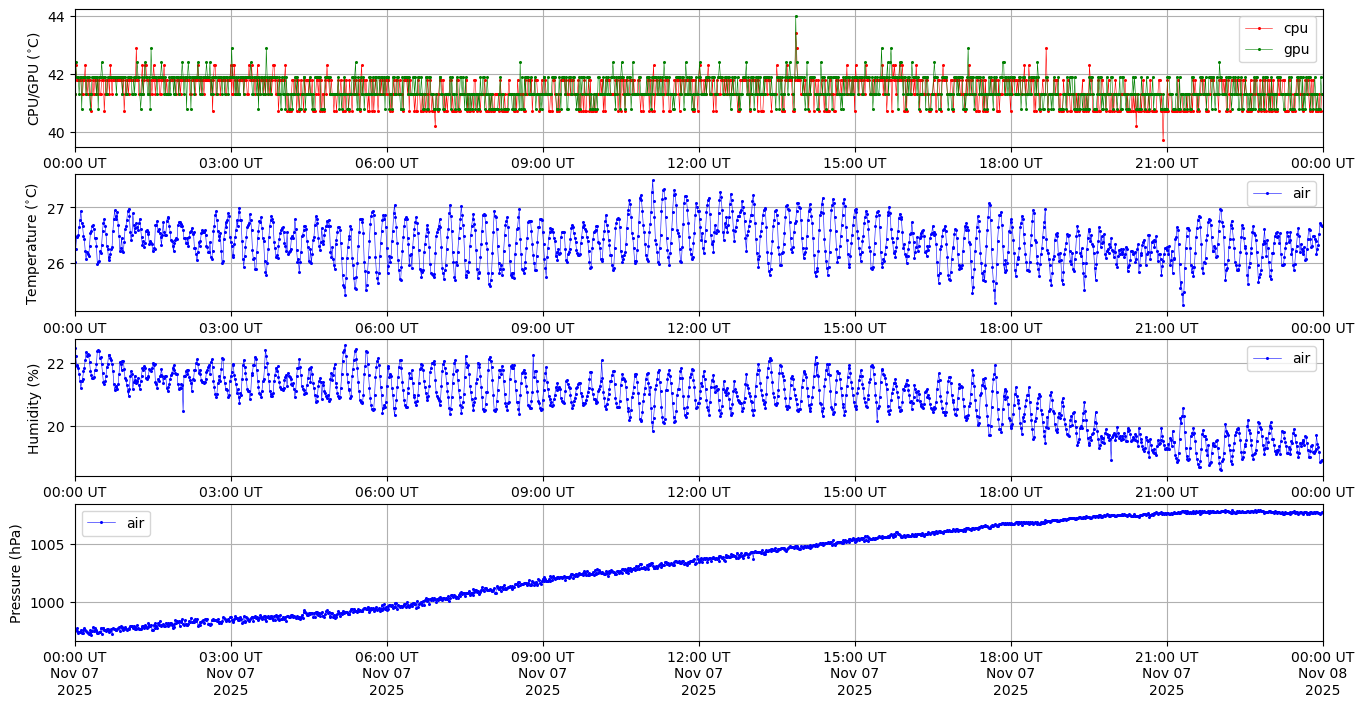Select the green gpu line sample in legend
Image resolution: width=1364 pixels, height=707 pixels.
(1259, 49)
